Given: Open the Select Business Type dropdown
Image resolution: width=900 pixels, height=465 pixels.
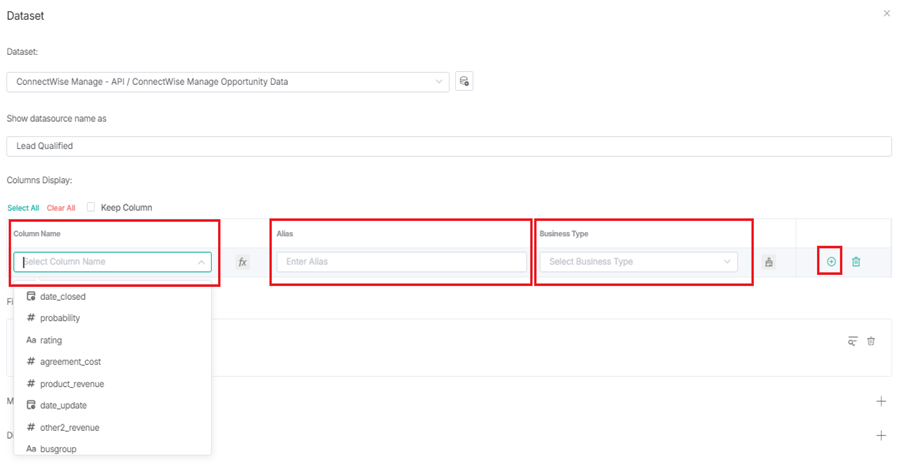Looking at the screenshot, I should point(638,262).
